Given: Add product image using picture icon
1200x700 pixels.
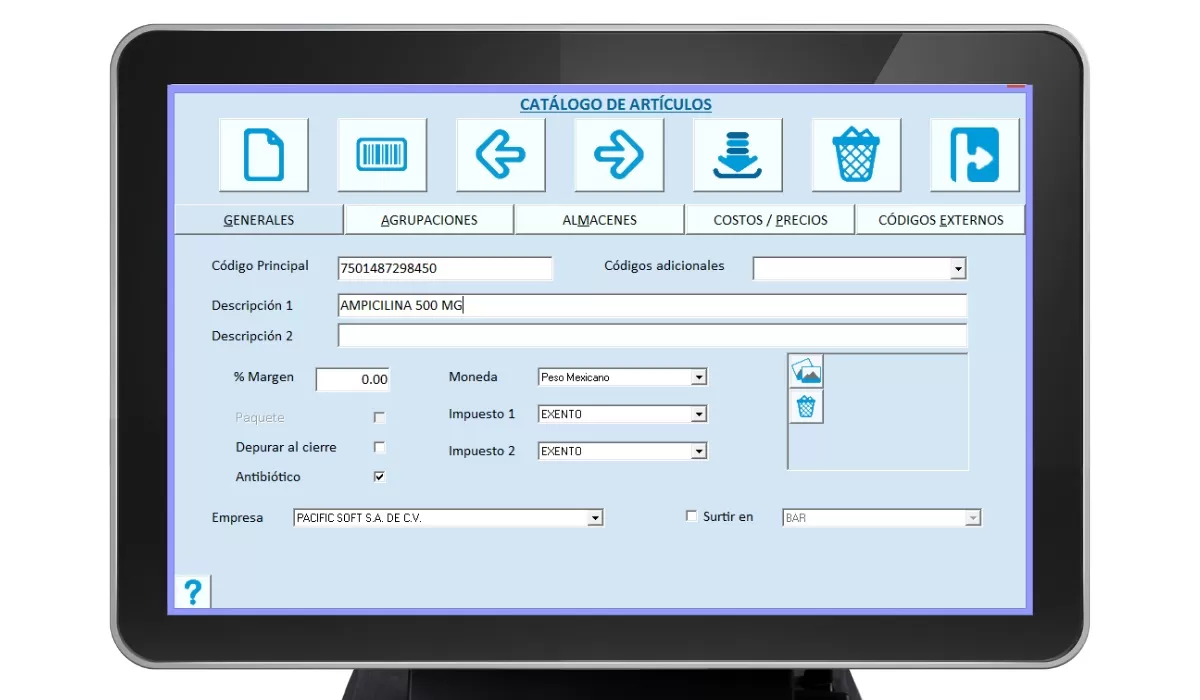Looking at the screenshot, I should point(806,372).
